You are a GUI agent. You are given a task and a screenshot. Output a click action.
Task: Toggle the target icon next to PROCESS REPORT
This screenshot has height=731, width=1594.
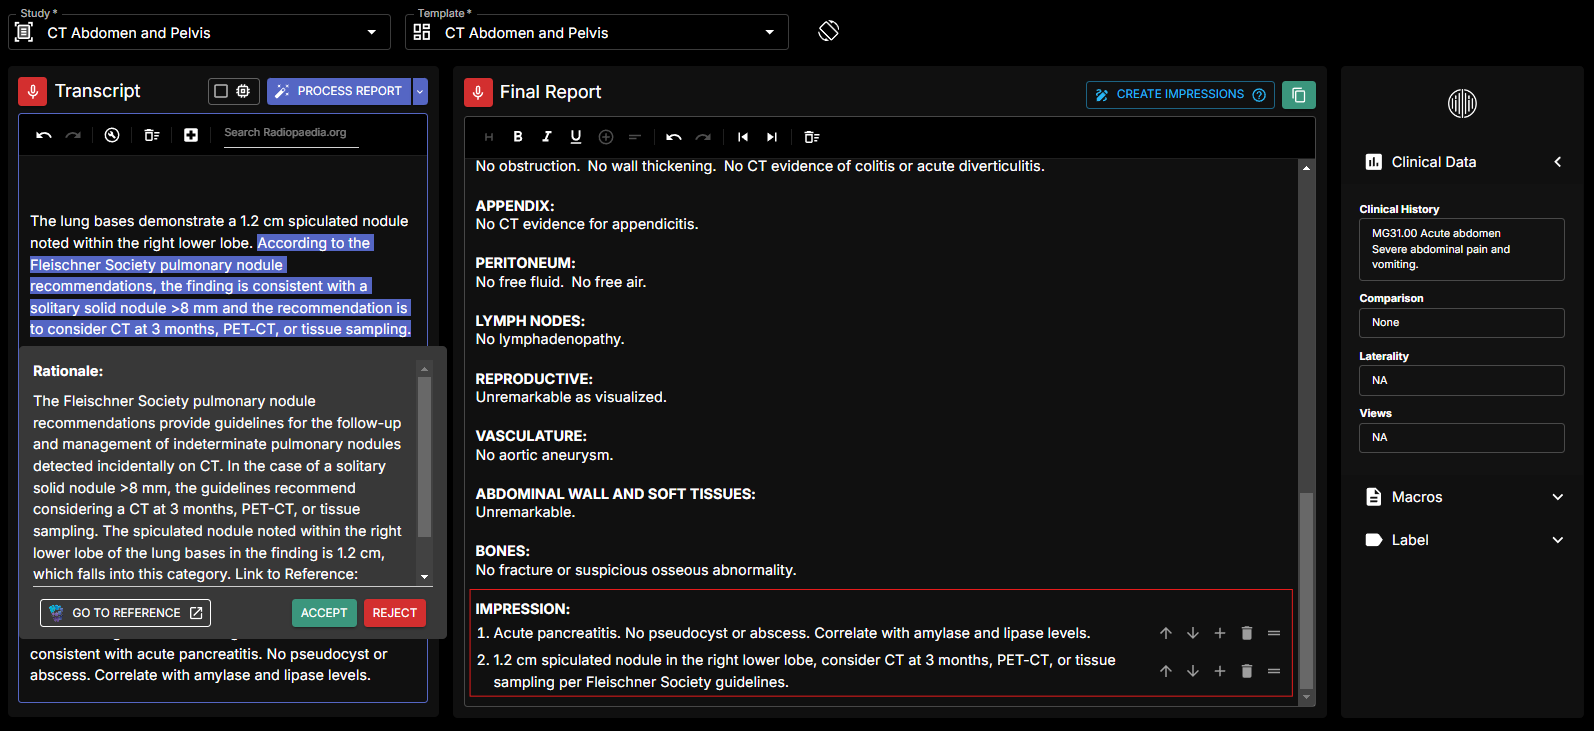point(244,91)
